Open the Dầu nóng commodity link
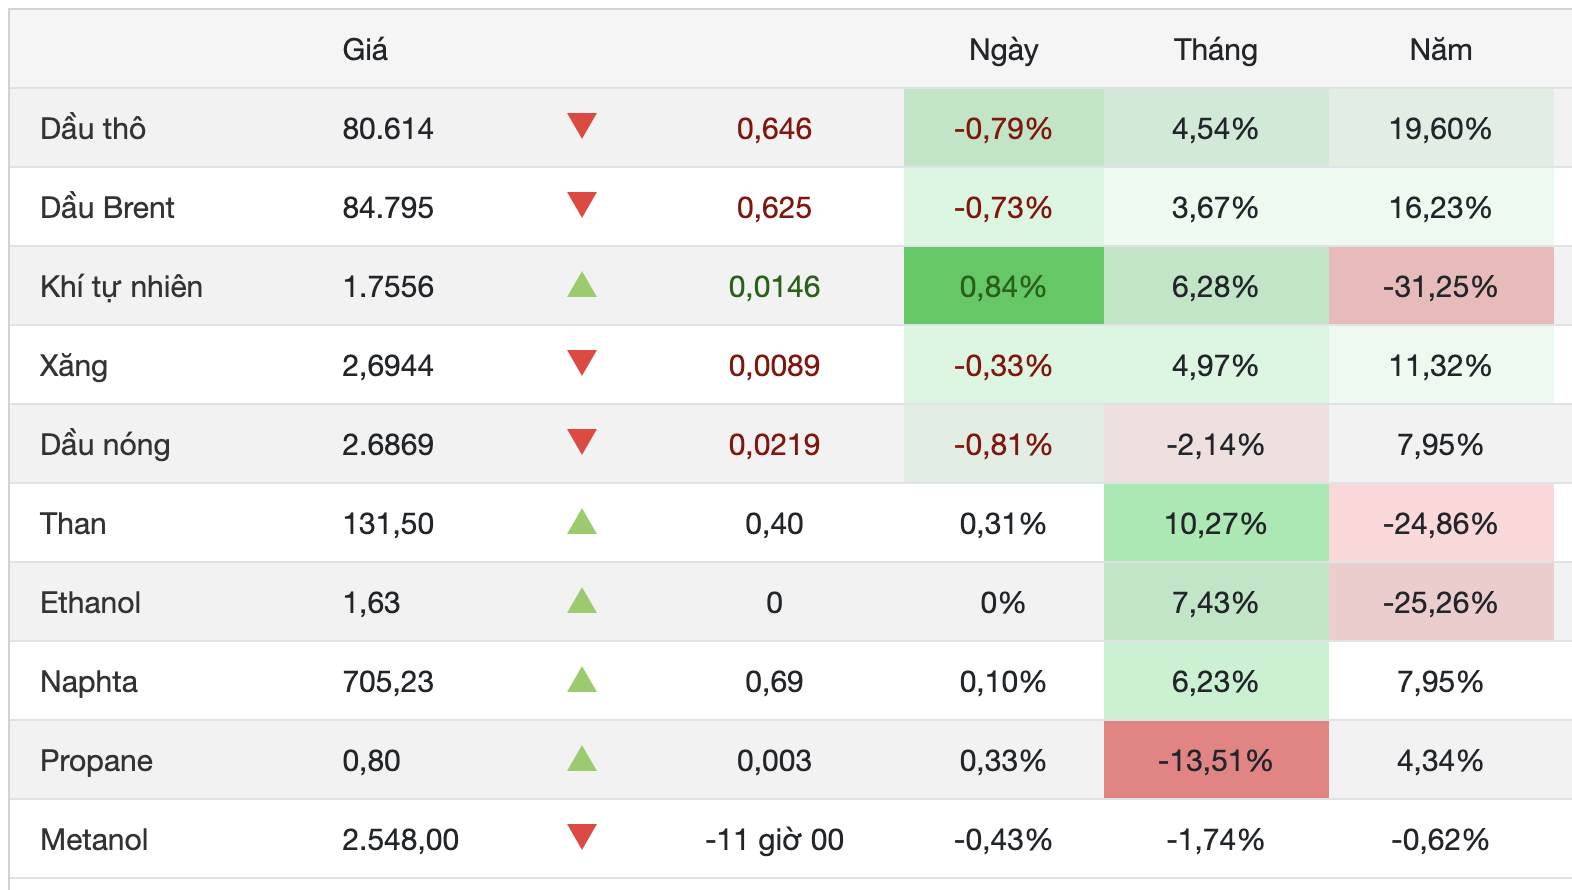Viewport: 1572px width, 890px height. coord(105,445)
